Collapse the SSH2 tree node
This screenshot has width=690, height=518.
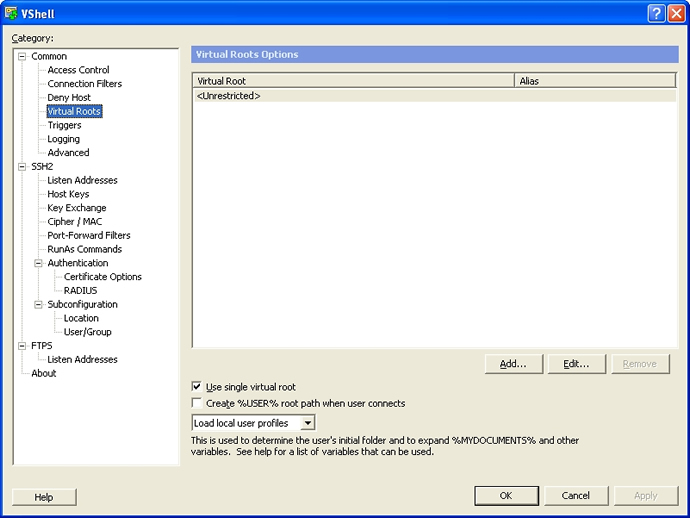[22, 166]
